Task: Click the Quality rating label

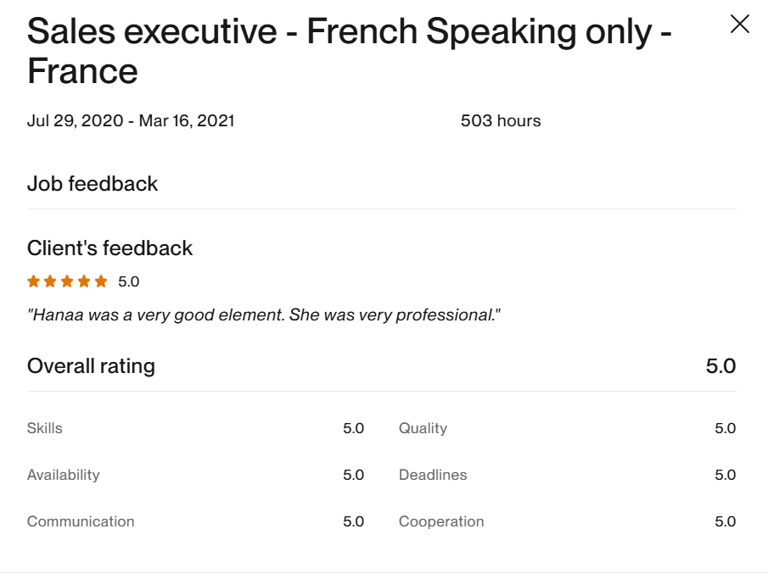Action: point(423,428)
